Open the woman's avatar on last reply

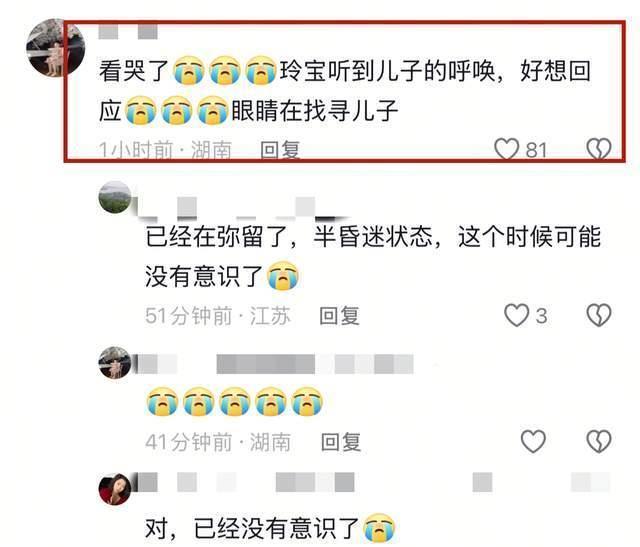point(115,489)
